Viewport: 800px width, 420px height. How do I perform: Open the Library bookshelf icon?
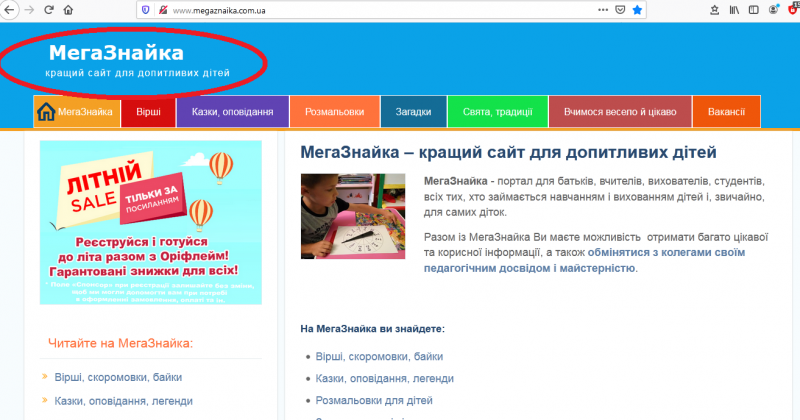tap(733, 9)
